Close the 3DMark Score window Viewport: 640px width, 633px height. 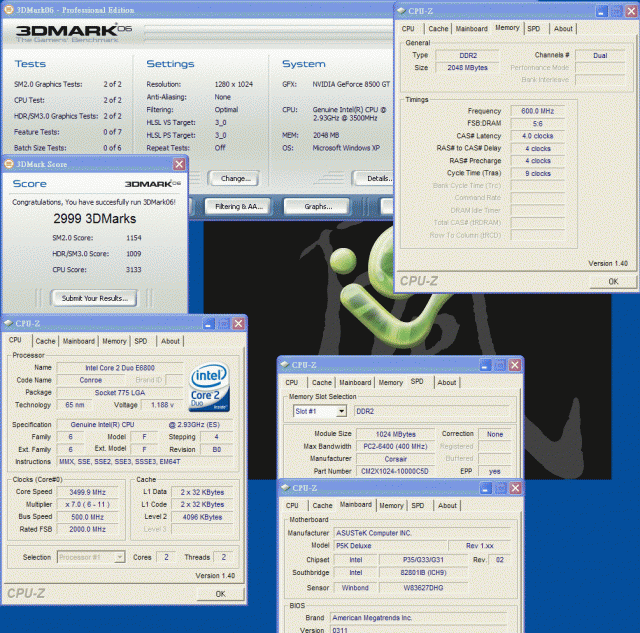click(179, 164)
